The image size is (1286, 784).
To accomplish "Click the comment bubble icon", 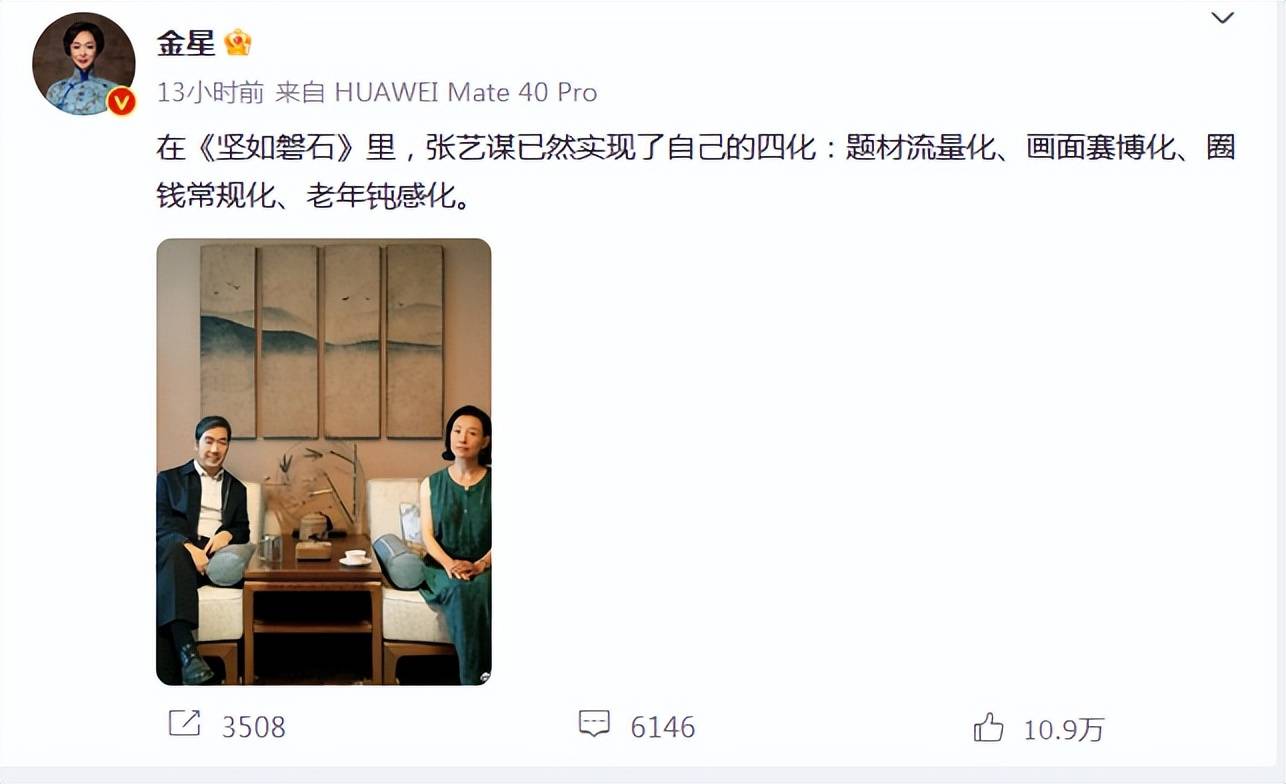I will coord(594,724).
